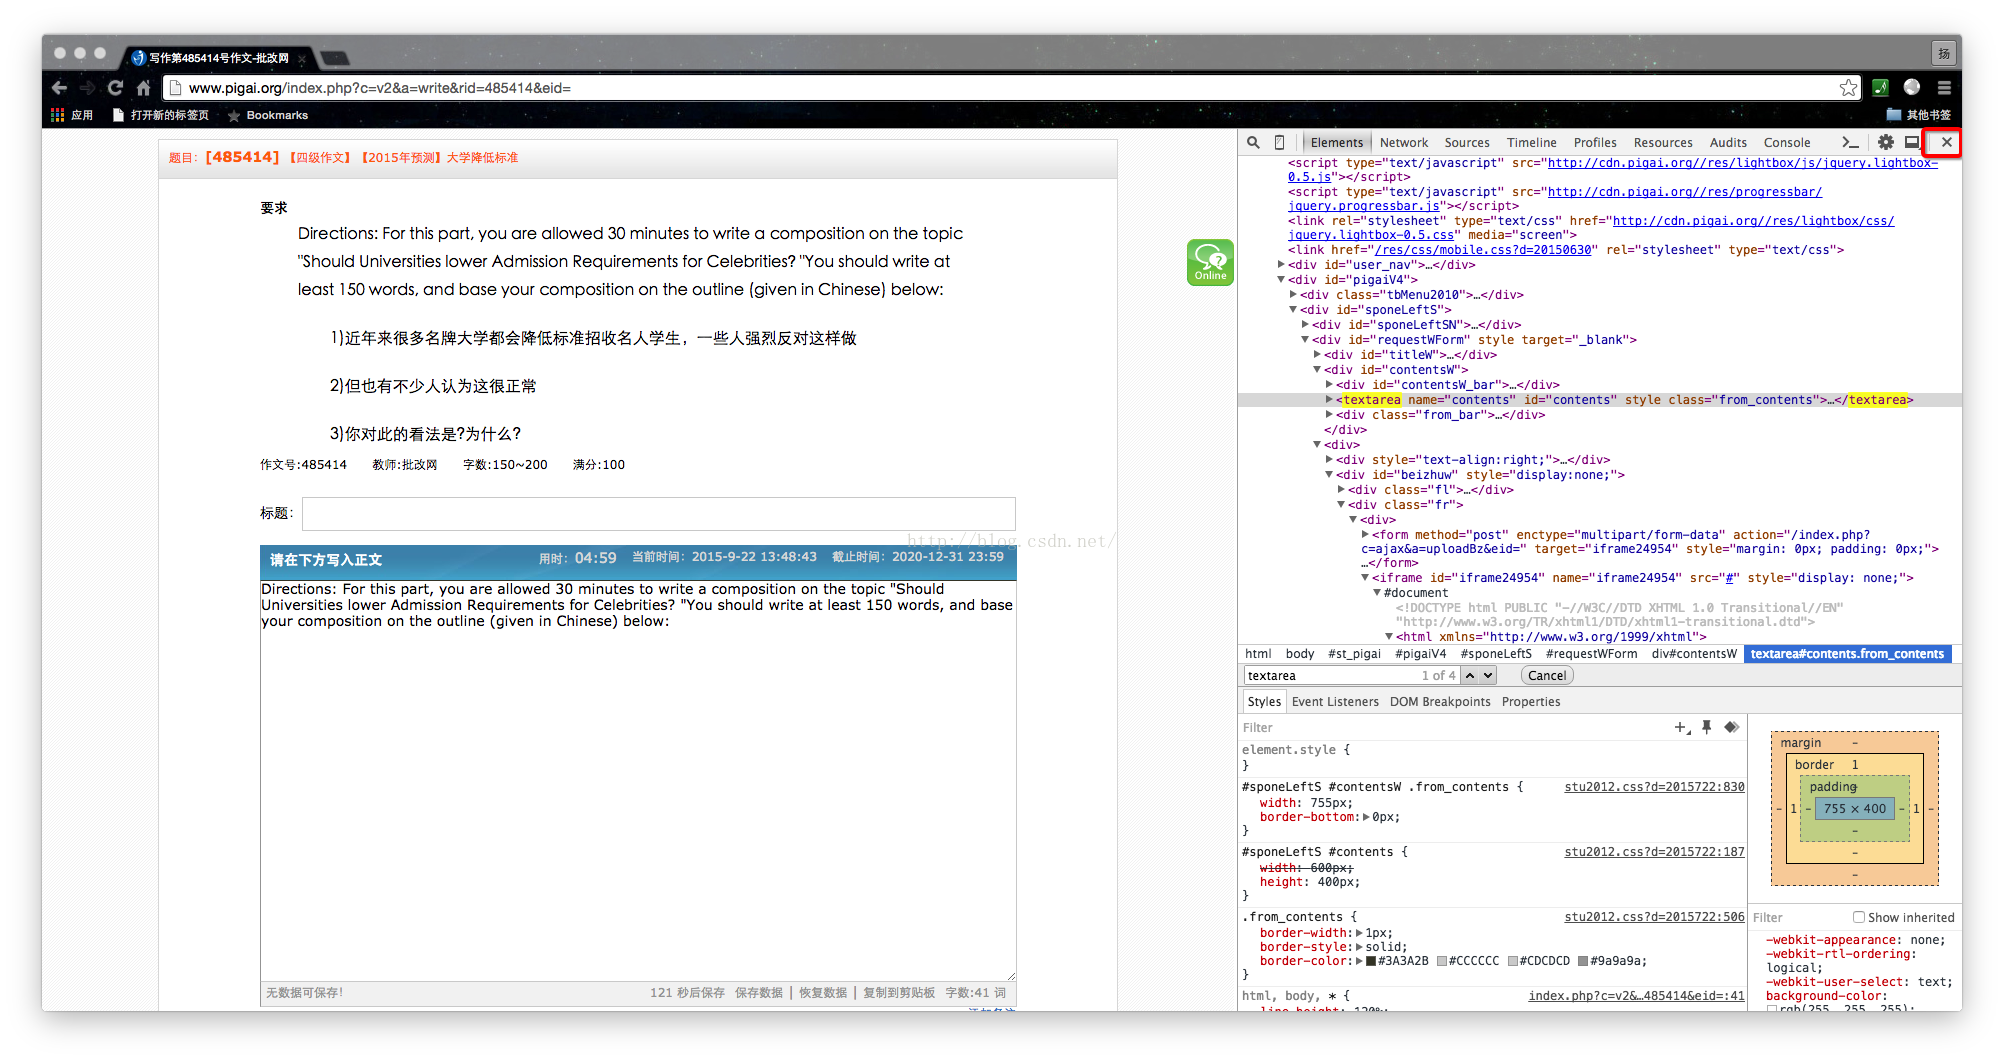Screen dimensions: 2004x1061
Task: Collapse the div id="sponeLeftS" node
Action: [x=1293, y=310]
